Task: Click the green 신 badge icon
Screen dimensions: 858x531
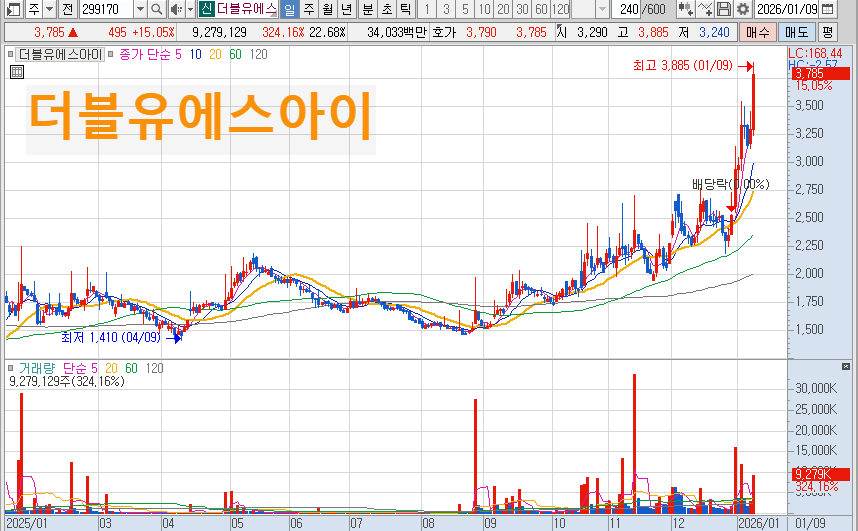Action: tap(206, 9)
